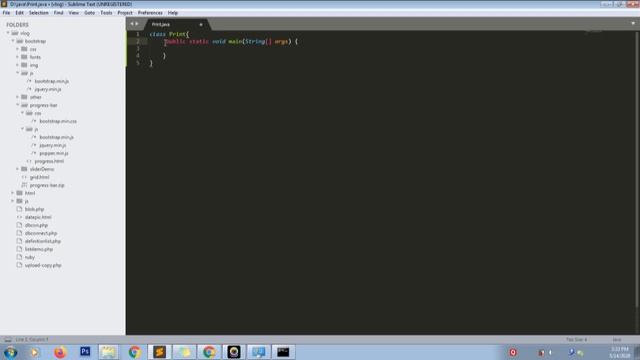The width and height of the screenshot is (640, 360).
Task: Click the fonts folder icon
Action: tap(24, 57)
